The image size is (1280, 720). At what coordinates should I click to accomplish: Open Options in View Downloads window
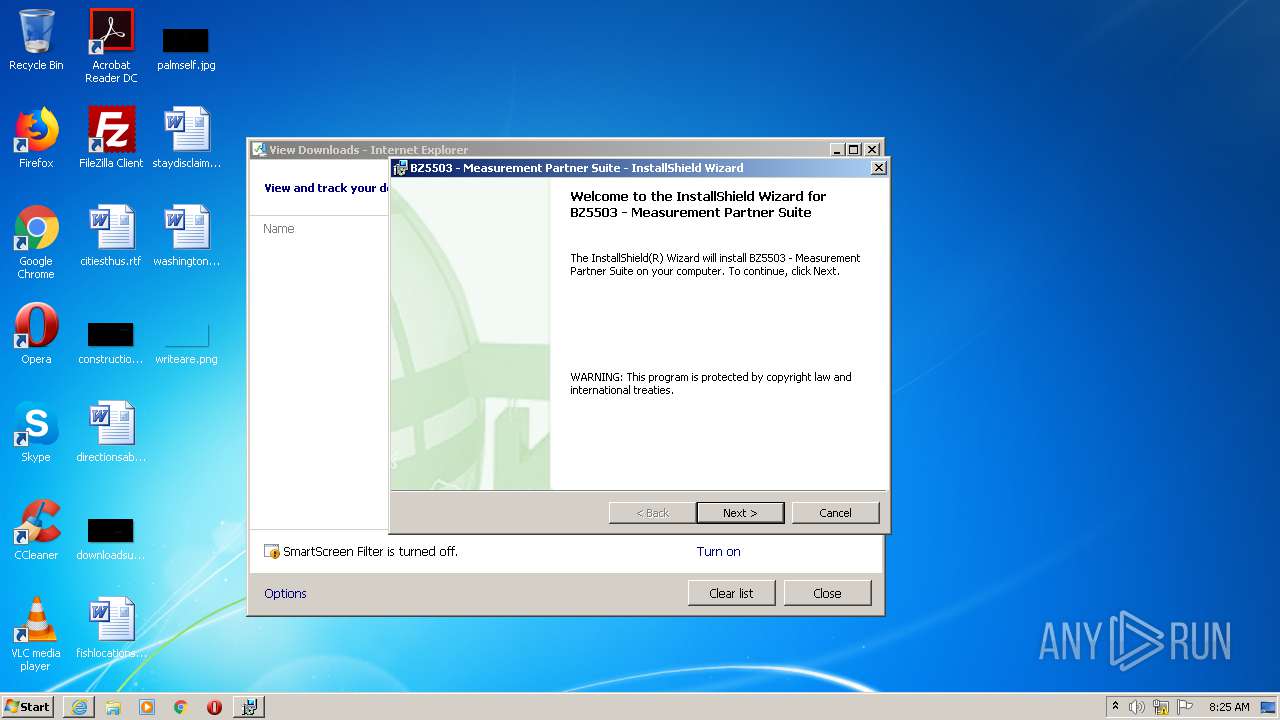285,593
